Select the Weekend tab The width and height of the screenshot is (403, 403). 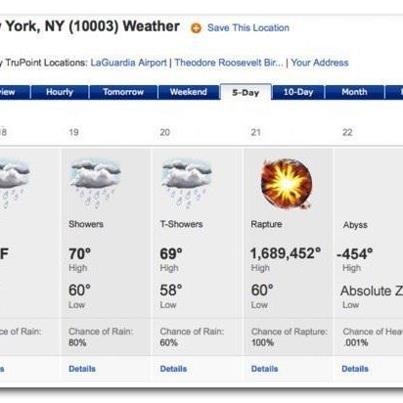[x=188, y=92]
